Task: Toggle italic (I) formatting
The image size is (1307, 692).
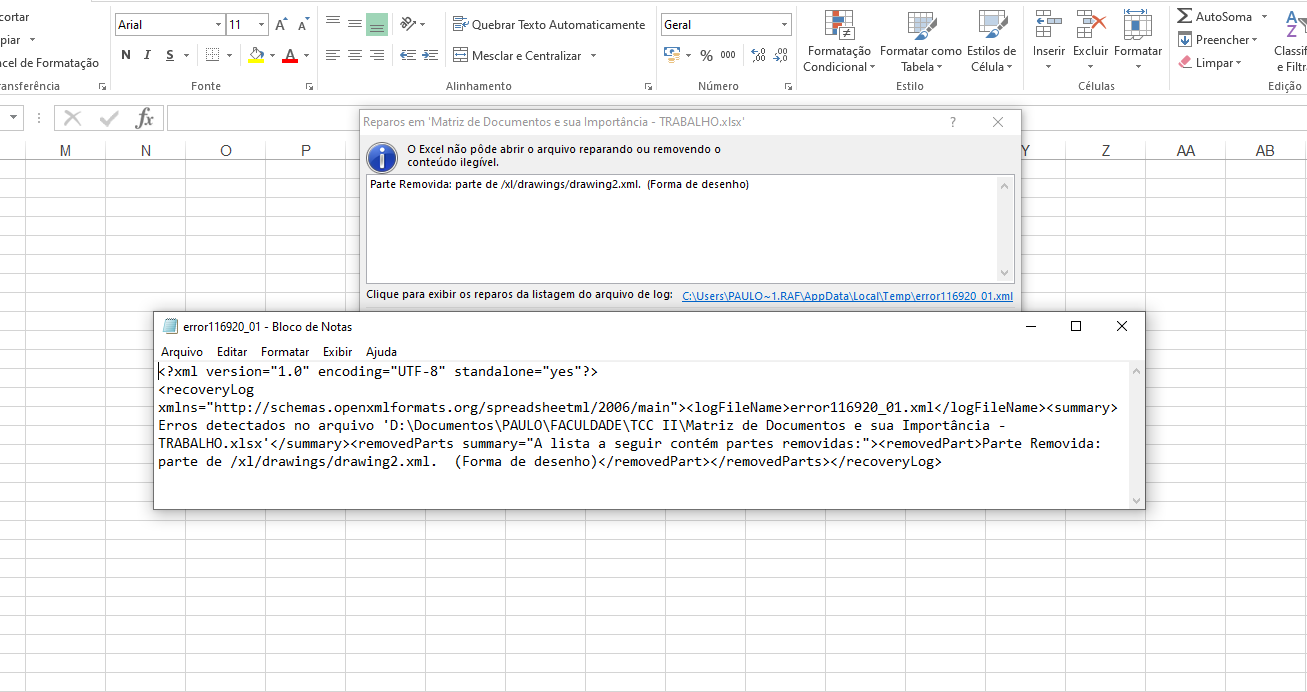Action: pyautogui.click(x=148, y=56)
